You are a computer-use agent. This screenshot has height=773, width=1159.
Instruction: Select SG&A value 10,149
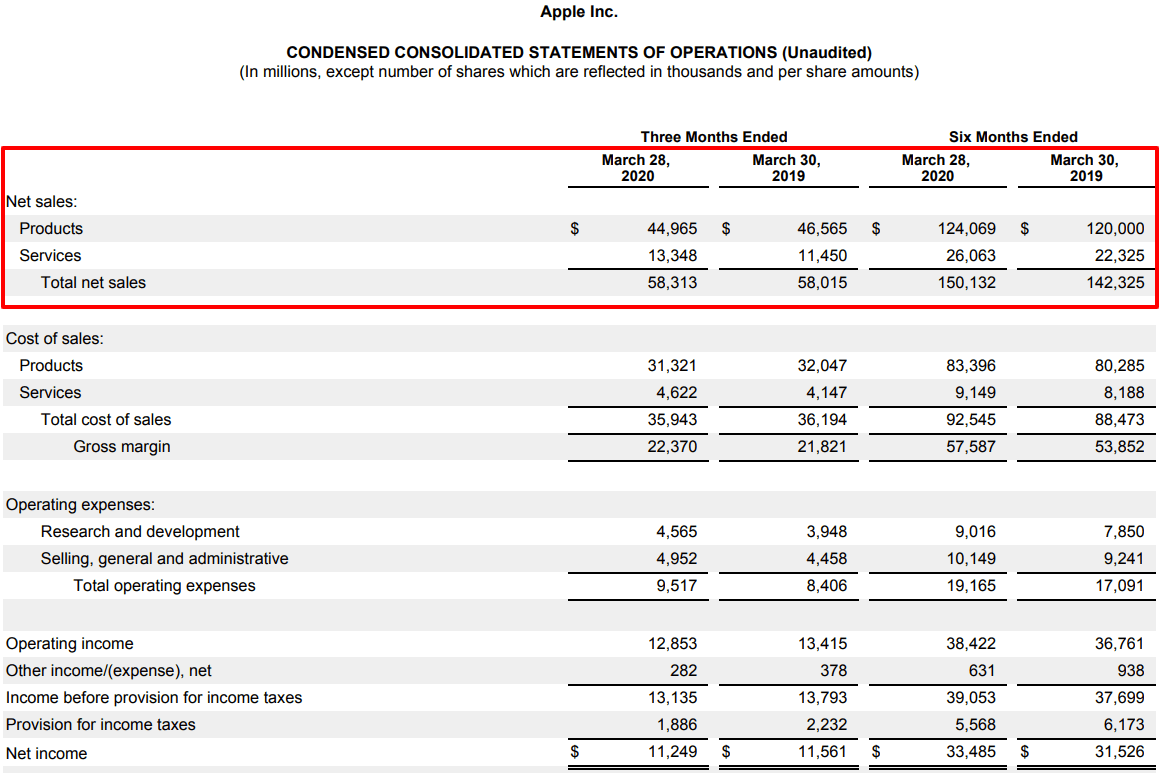[971, 559]
